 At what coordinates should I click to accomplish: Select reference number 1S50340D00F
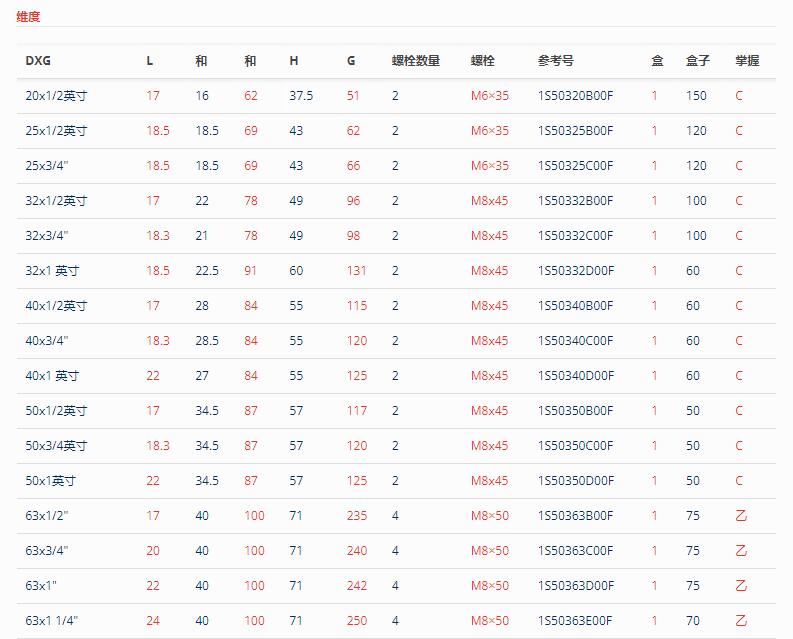pos(576,375)
